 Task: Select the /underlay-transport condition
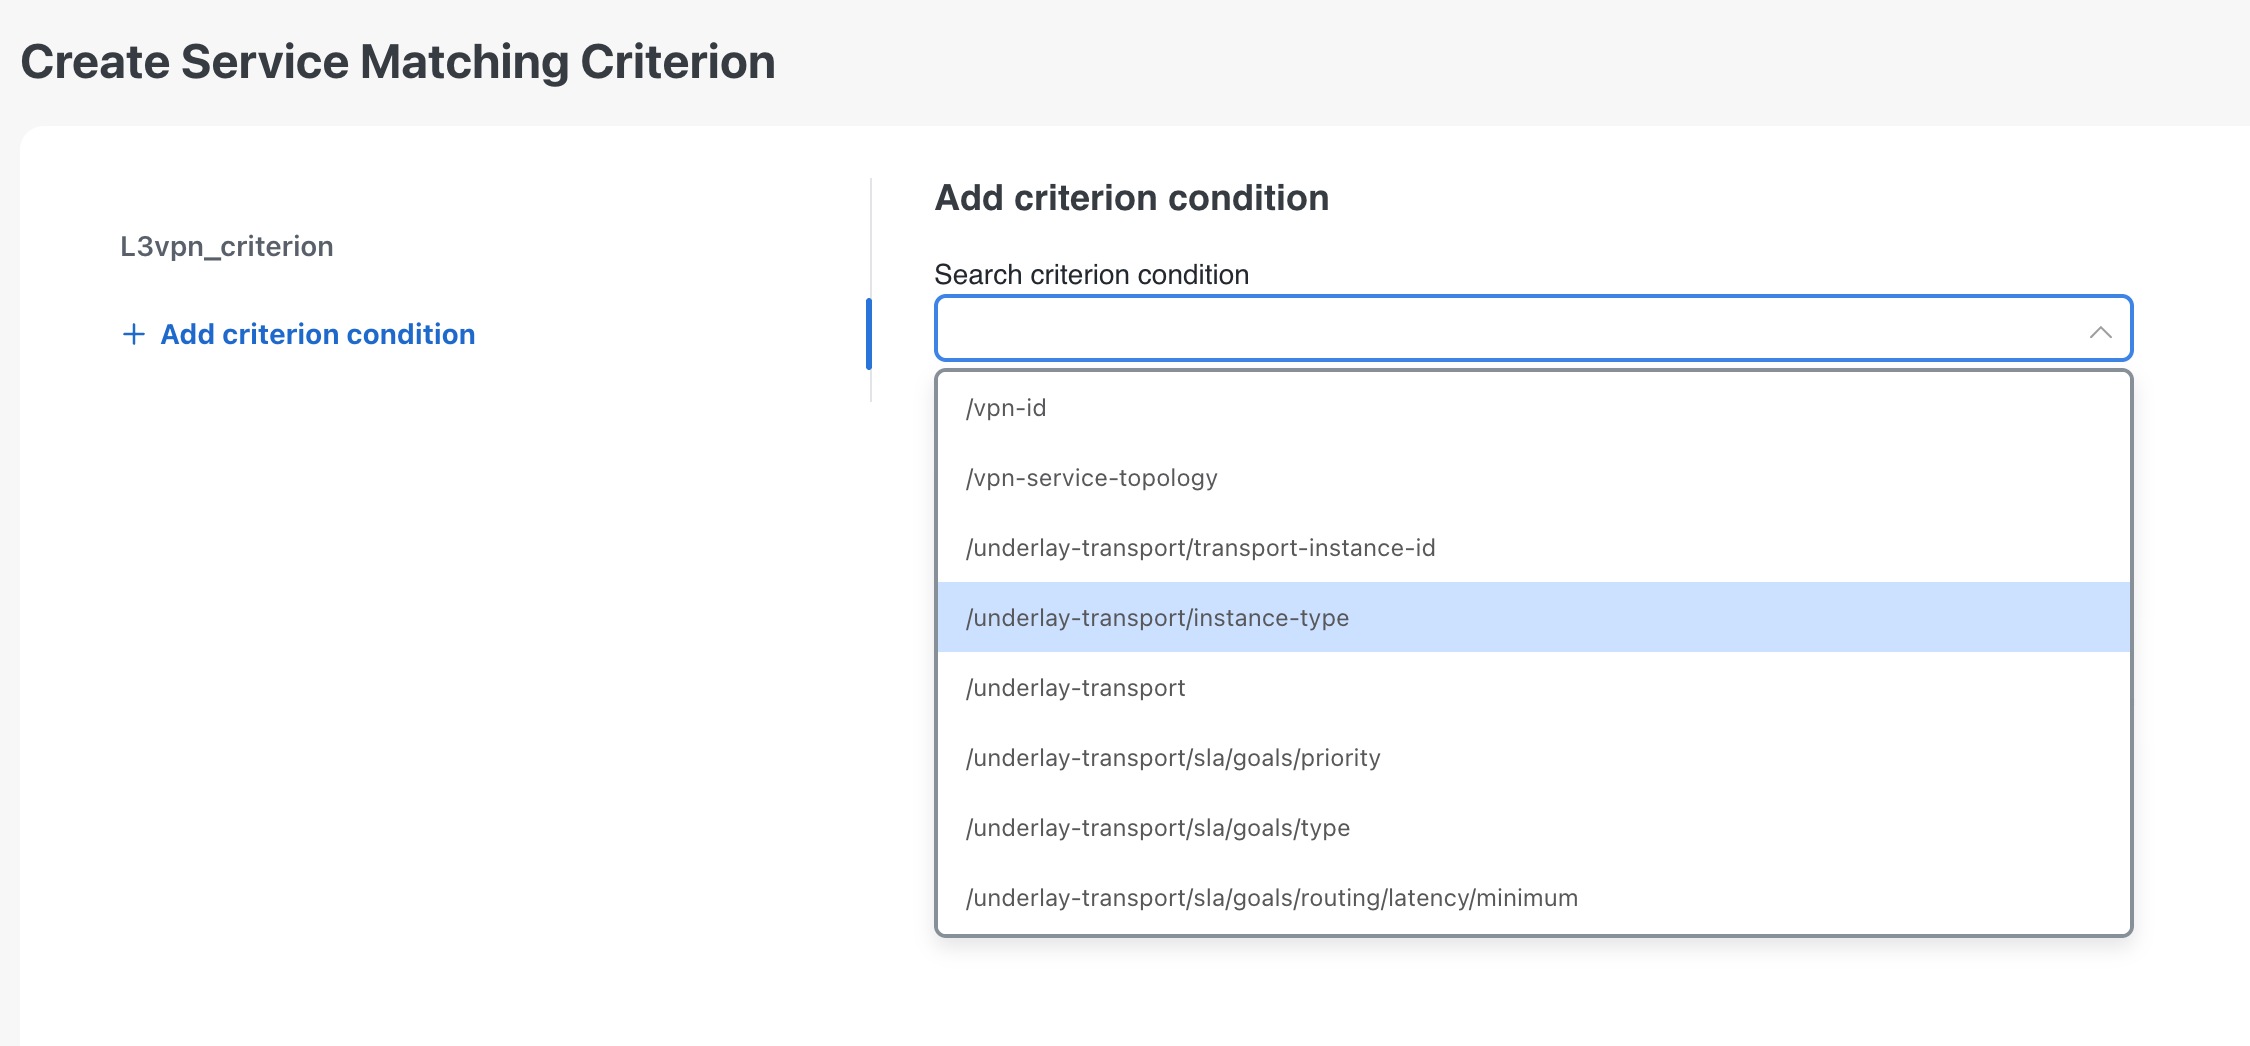coord(1074,687)
